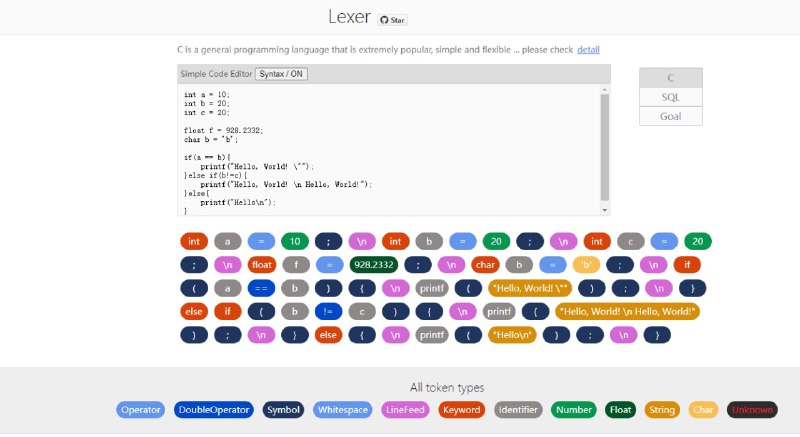
Task: Toggle the Syntax / ON button
Action: [281, 74]
